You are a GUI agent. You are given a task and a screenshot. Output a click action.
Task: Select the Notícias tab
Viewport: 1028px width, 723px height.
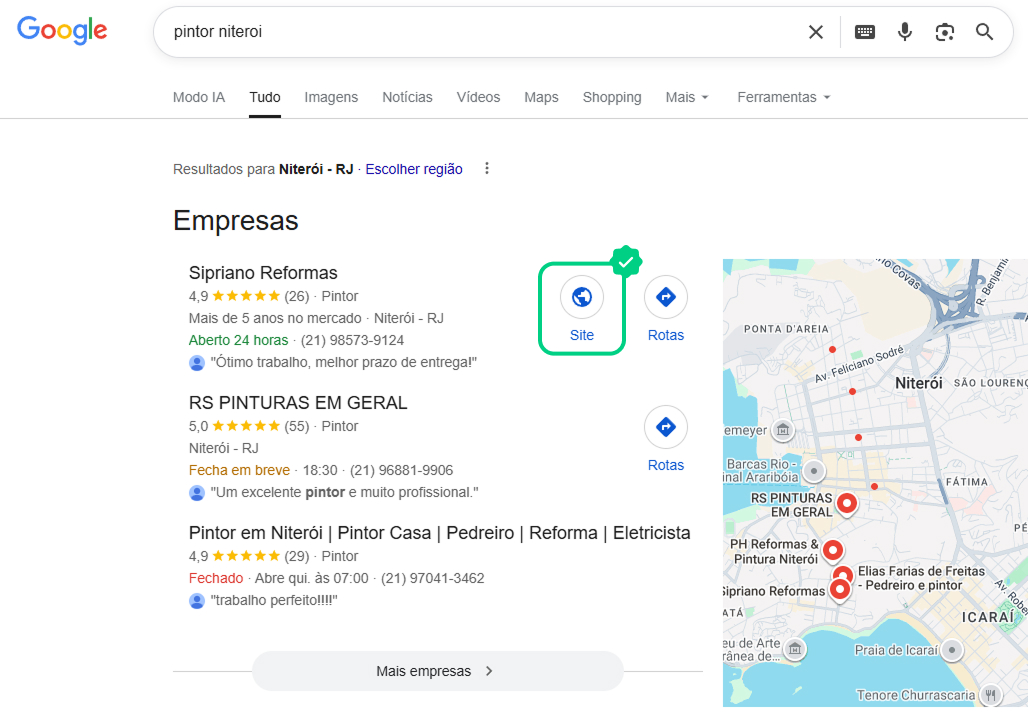(407, 97)
